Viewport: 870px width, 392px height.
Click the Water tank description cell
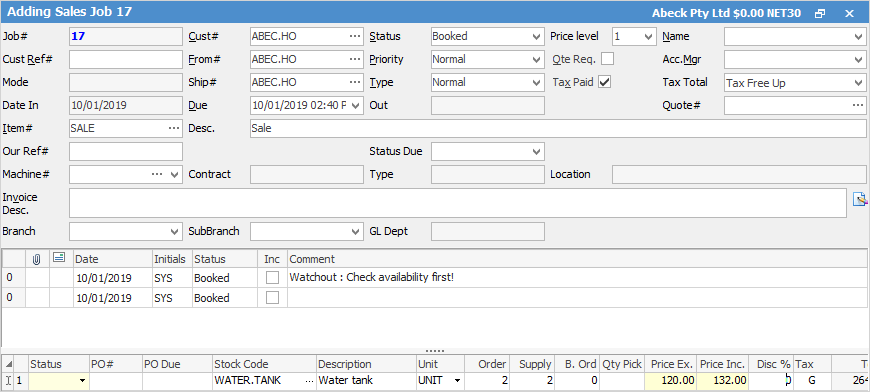(x=366, y=381)
